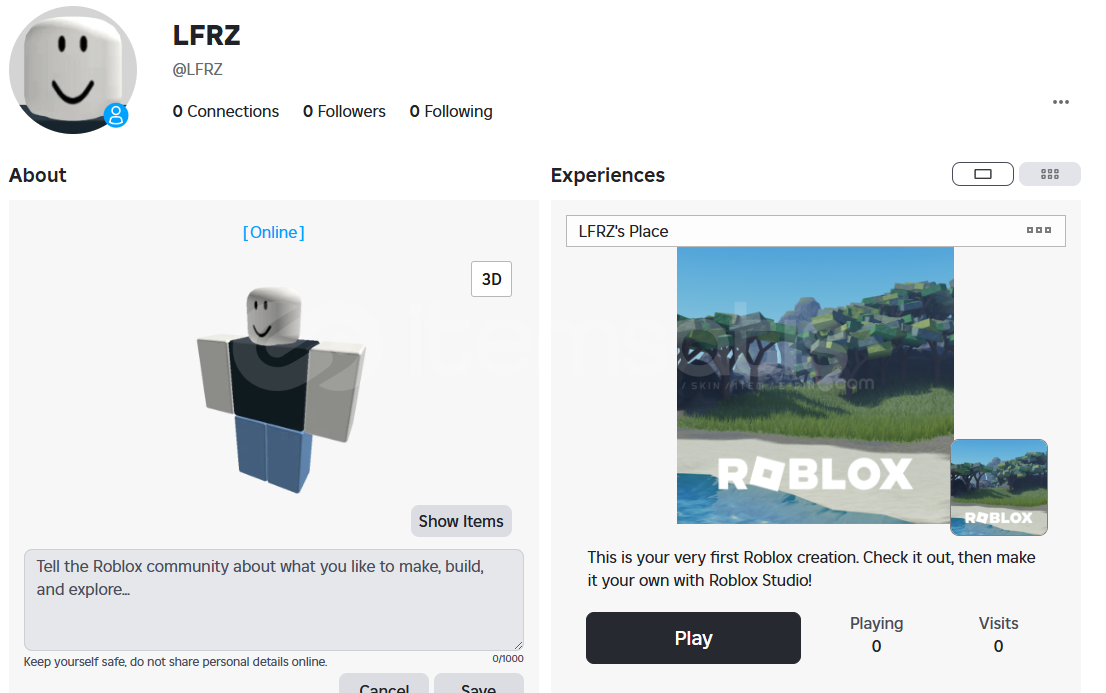Open the three-dot profile options menu
The height and width of the screenshot is (693, 1106).
click(1061, 102)
